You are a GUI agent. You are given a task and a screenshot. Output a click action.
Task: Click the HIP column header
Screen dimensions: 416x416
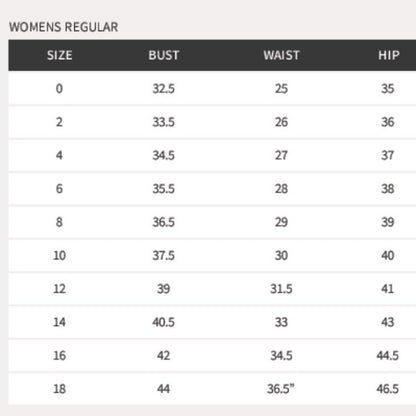[389, 55]
